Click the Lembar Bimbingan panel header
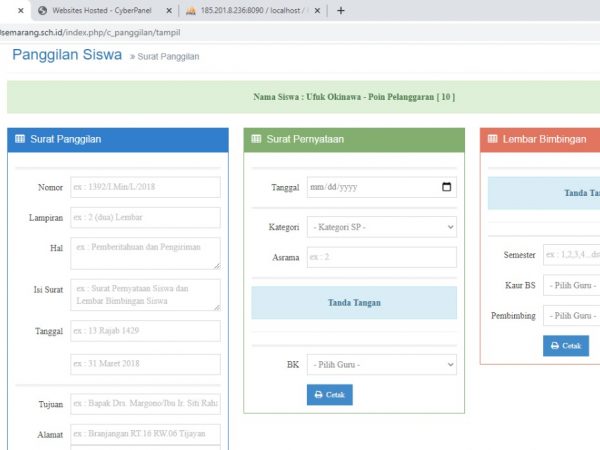The height and width of the screenshot is (450, 600). [540, 140]
